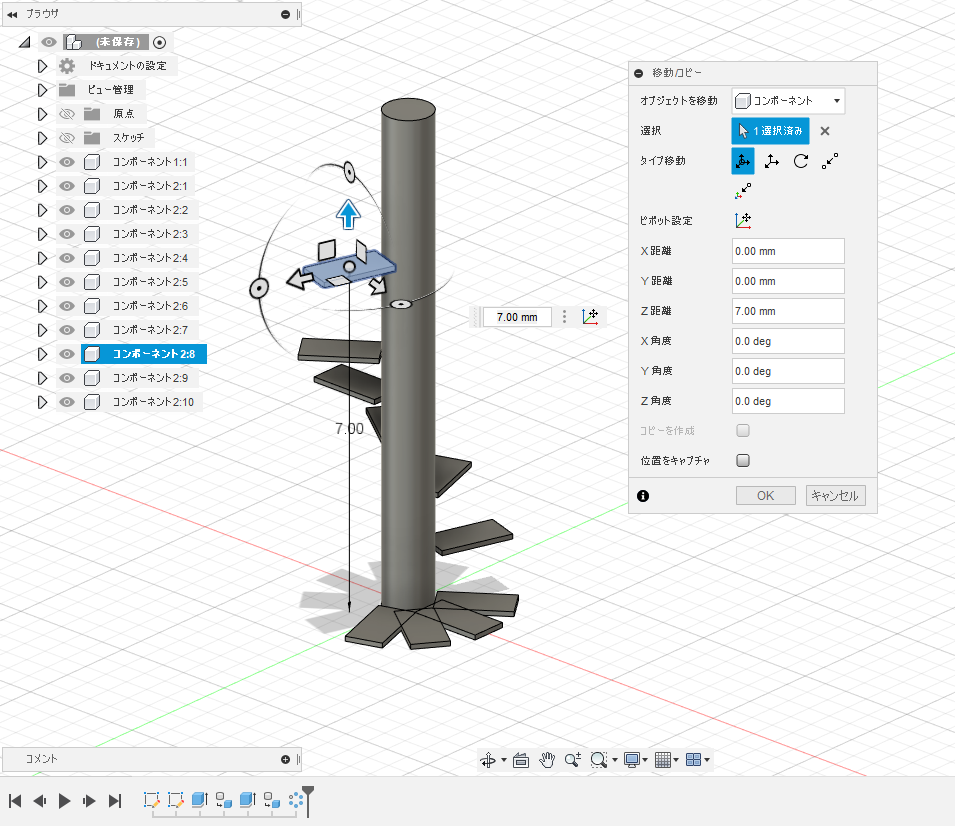Click the Browser panel double-arrow icon
This screenshot has height=826, width=955.
click(x=12, y=14)
